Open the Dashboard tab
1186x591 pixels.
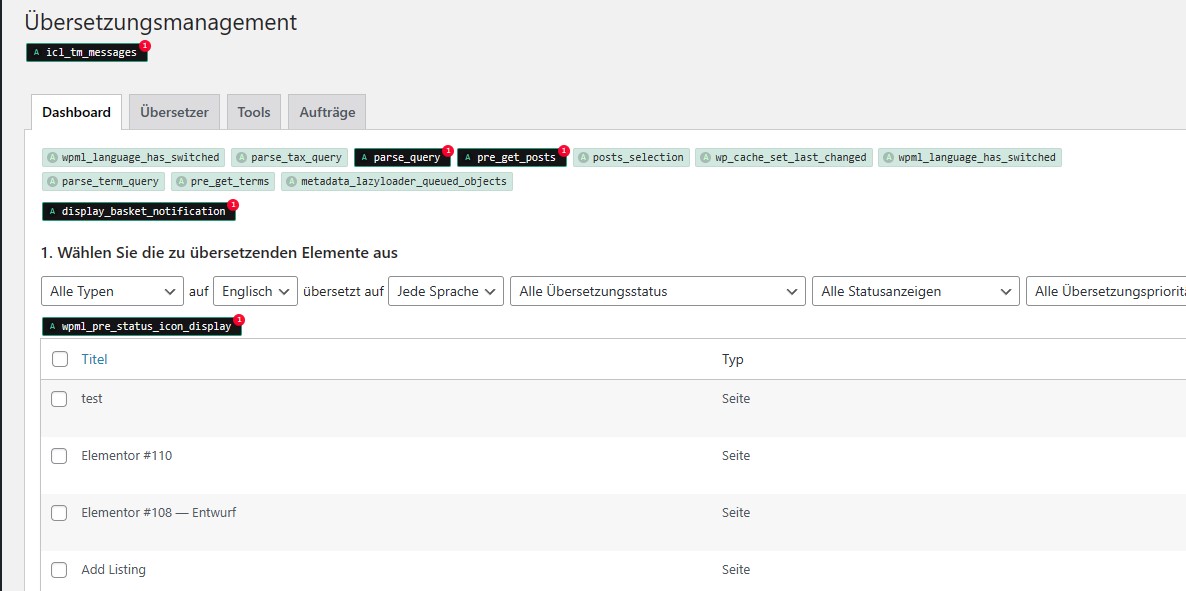[76, 112]
